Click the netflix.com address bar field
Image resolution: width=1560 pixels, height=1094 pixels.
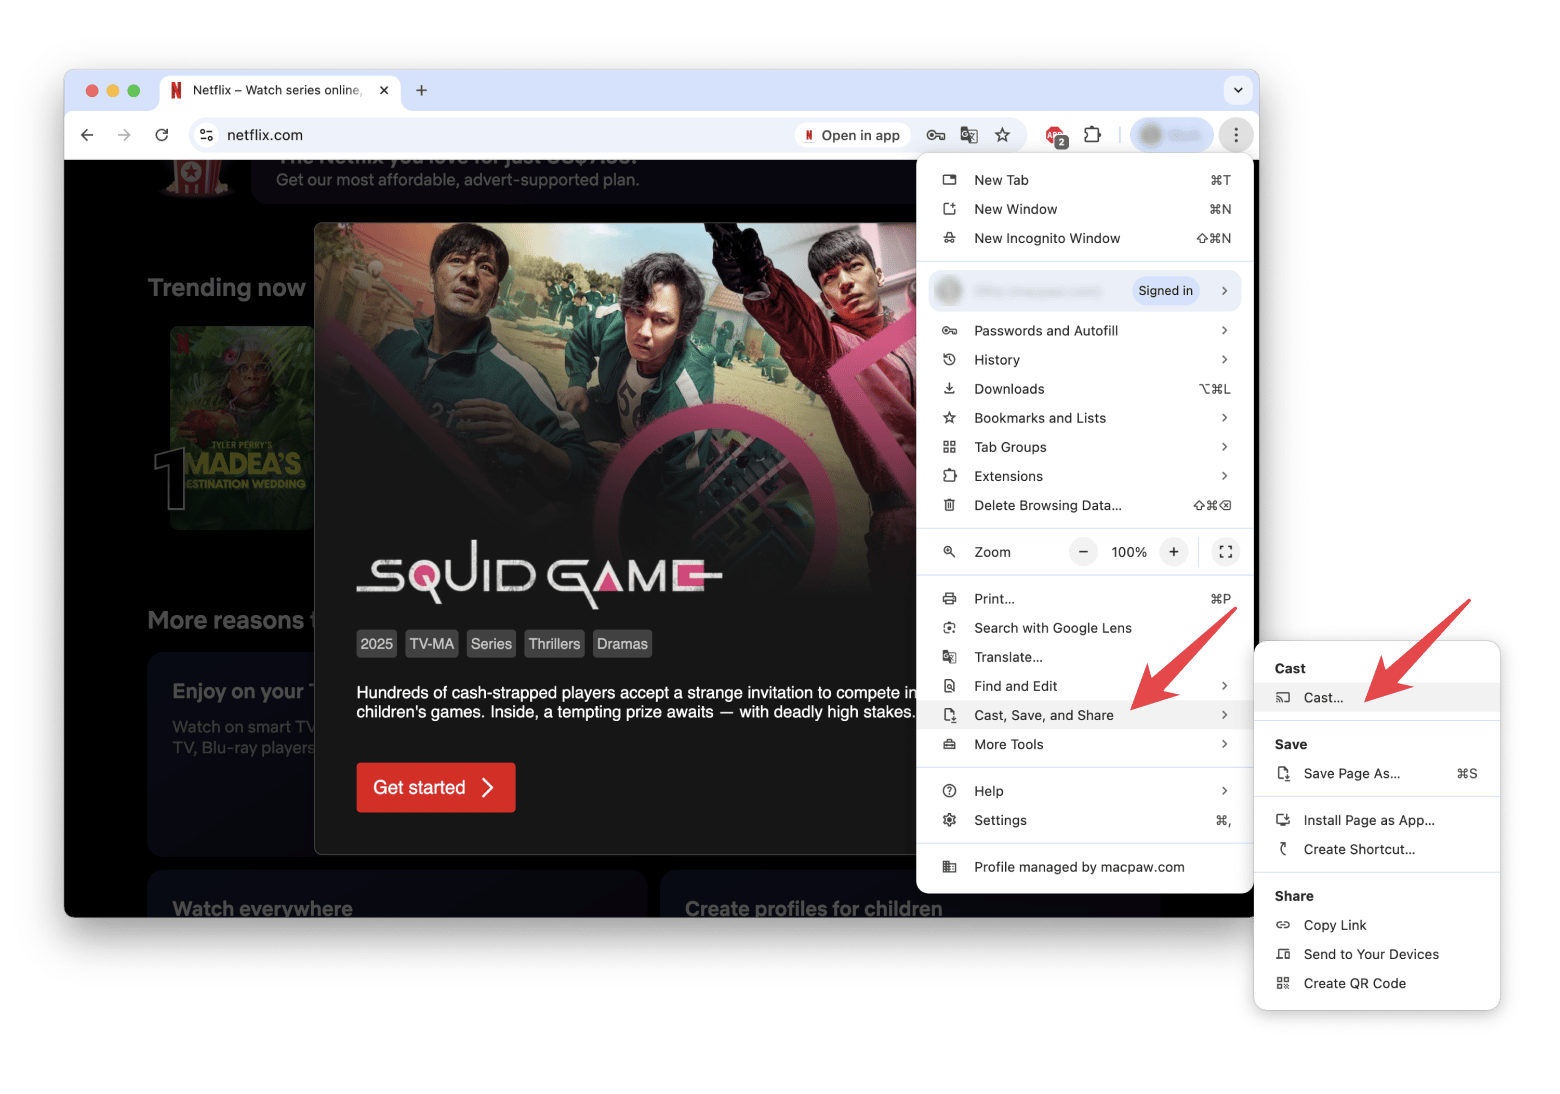(500, 135)
